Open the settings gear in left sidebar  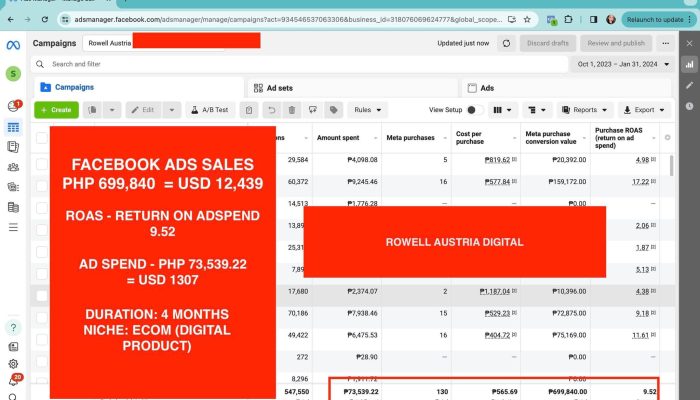click(13, 363)
